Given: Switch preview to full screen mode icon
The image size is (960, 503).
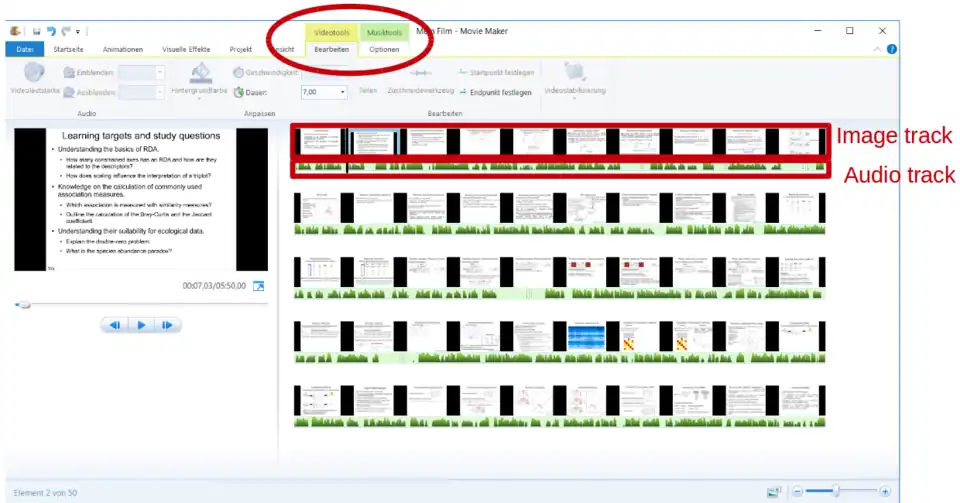Looking at the screenshot, I should pyautogui.click(x=259, y=286).
